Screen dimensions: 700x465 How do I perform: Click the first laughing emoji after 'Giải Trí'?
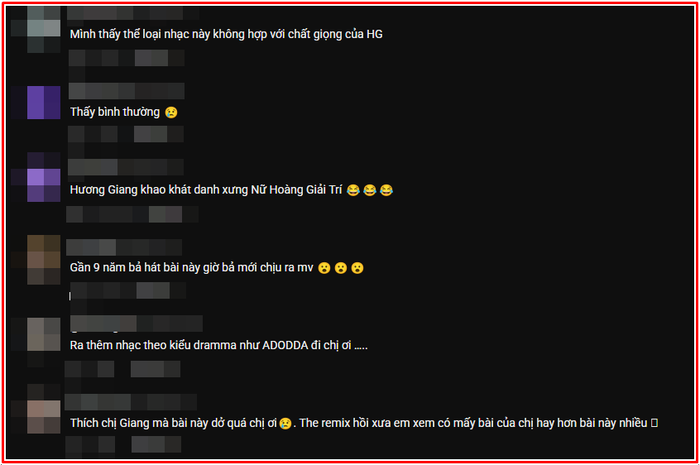353,190
